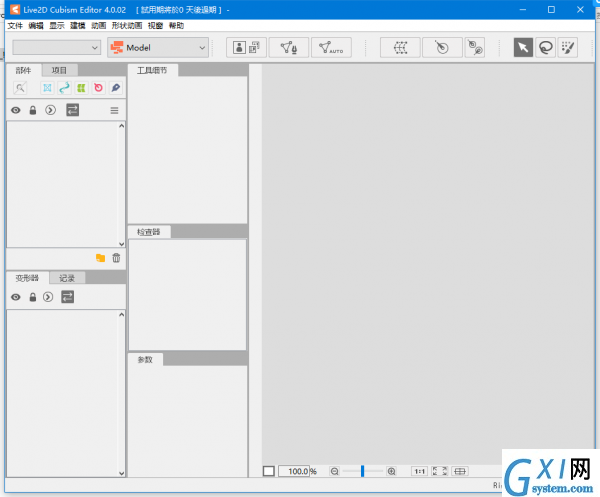600x497 pixels.
Task: Click parts list scroll up arrow
Action: click(122, 125)
